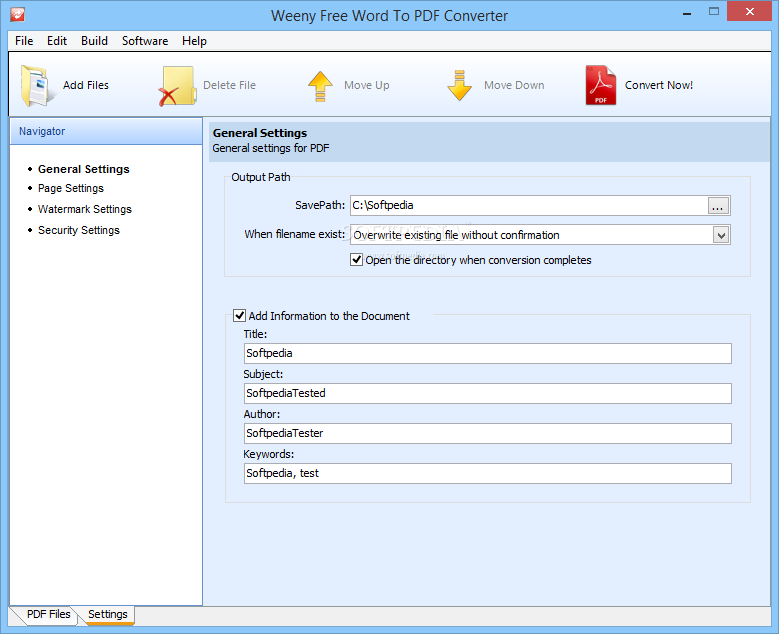Open the File menu

click(24, 41)
